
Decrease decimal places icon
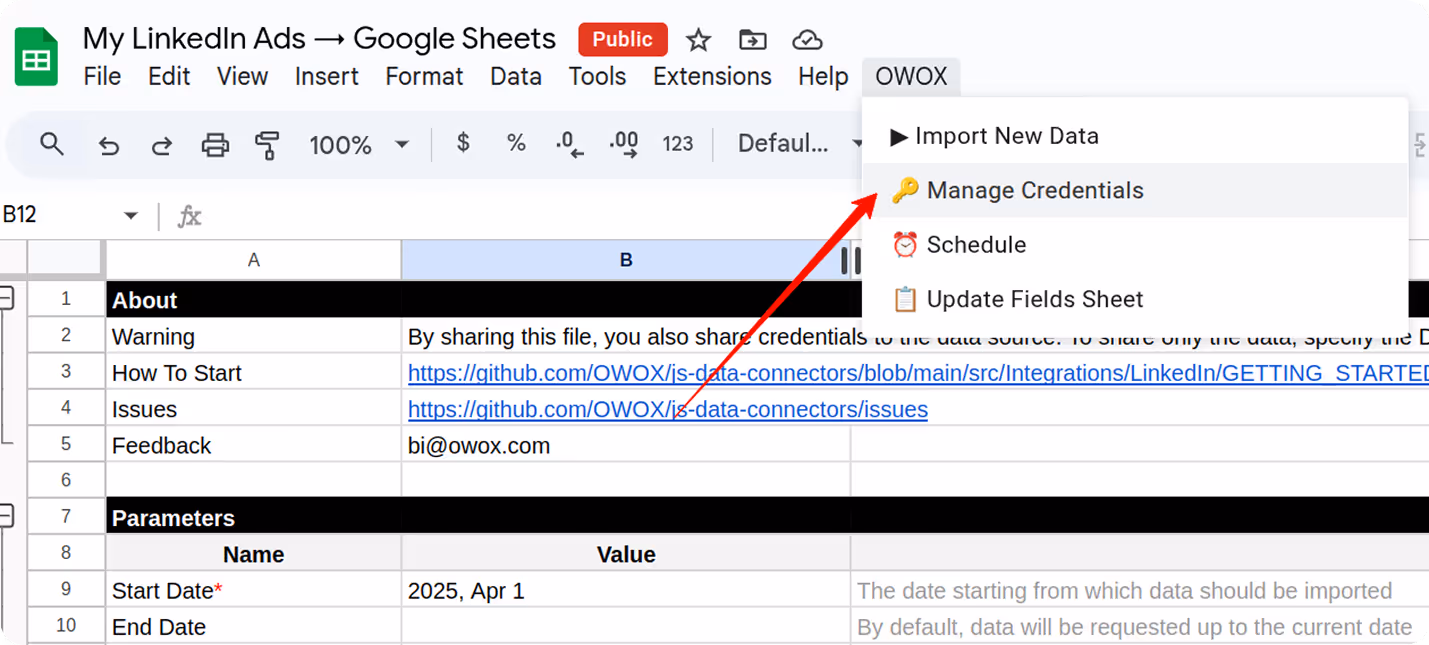[x=570, y=144]
